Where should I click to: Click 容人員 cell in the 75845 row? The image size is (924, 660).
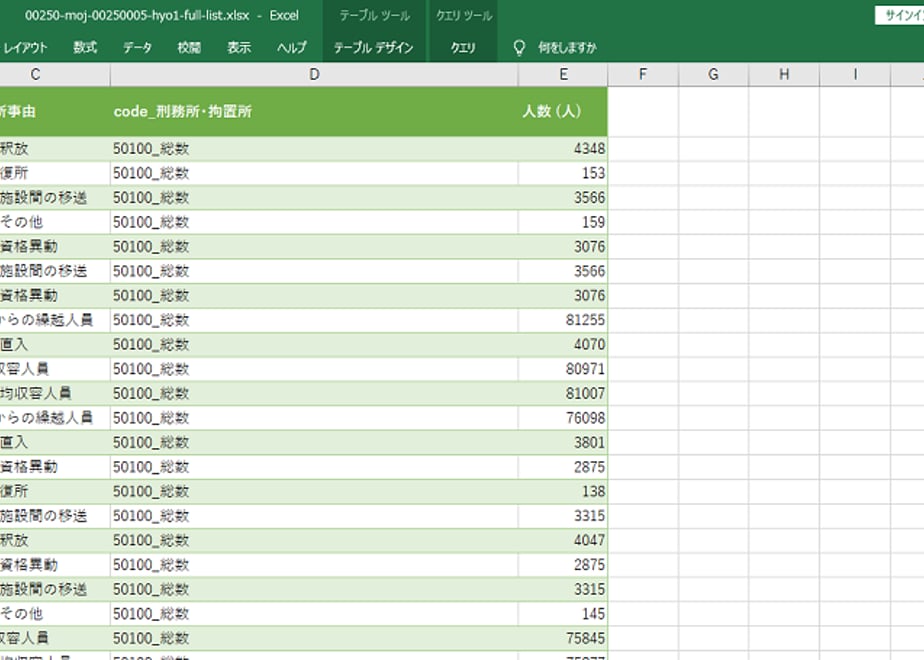pos(55,638)
